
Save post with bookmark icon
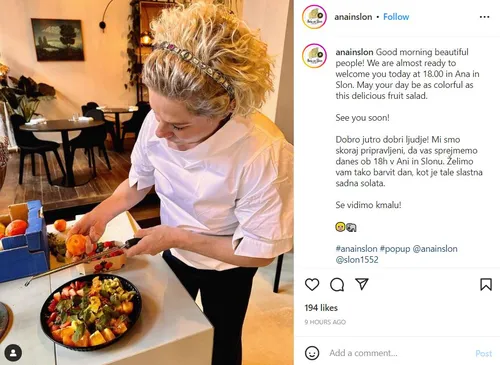(x=486, y=284)
